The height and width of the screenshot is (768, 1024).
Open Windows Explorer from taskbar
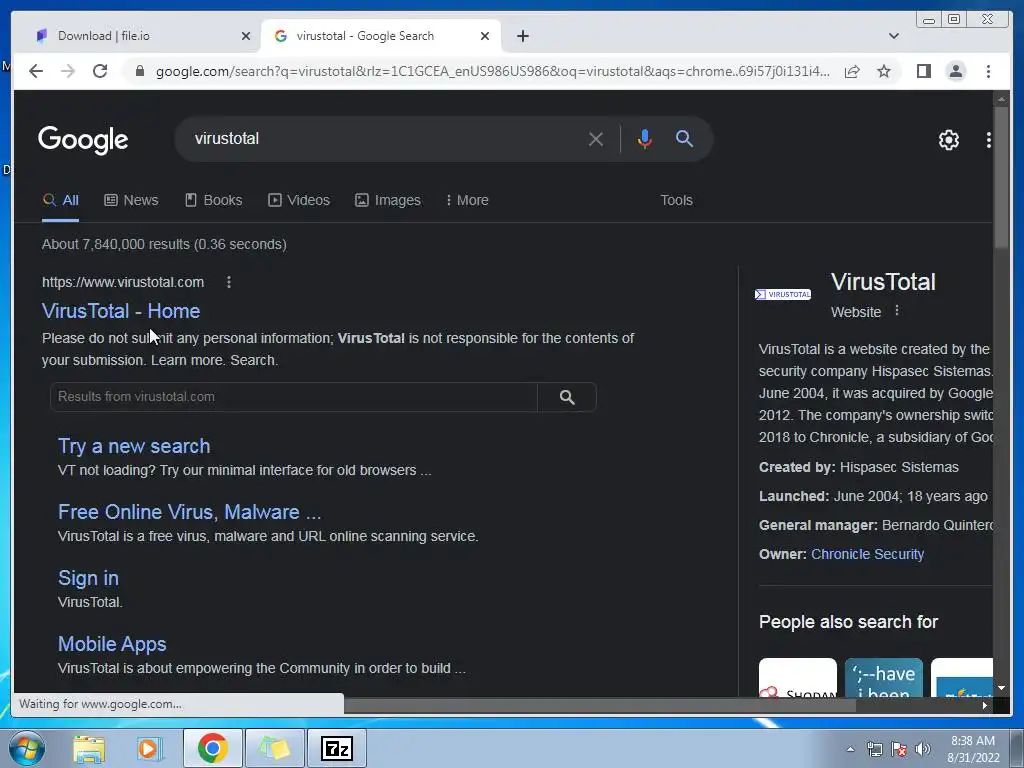(89, 748)
